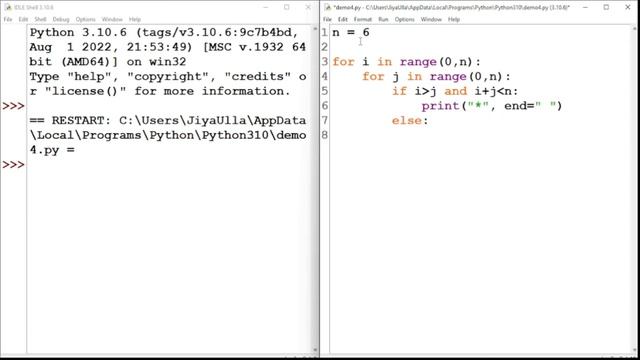Click the 'n = 6' code line
This screenshot has width=640, height=360.
[351, 33]
